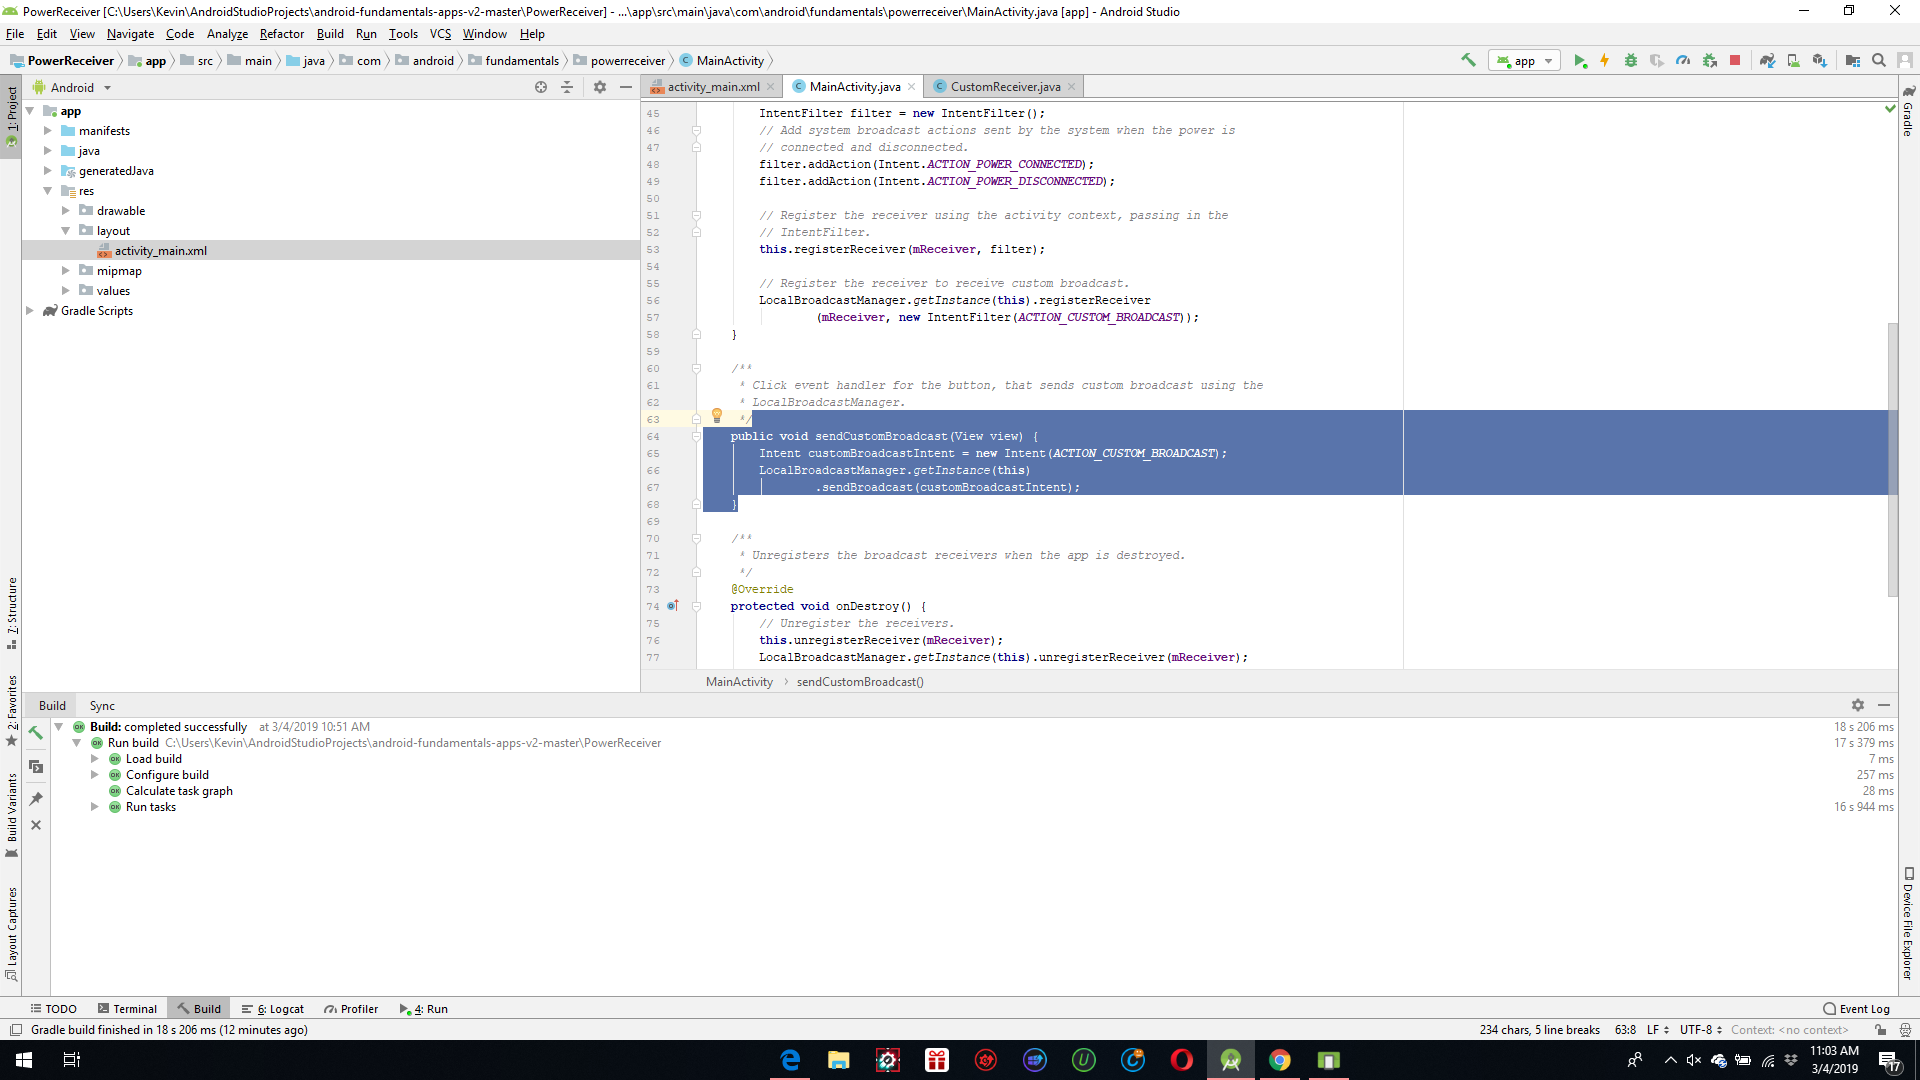Click Build panel hammer rebuild icon
This screenshot has height=1080, width=1920.
(x=36, y=732)
